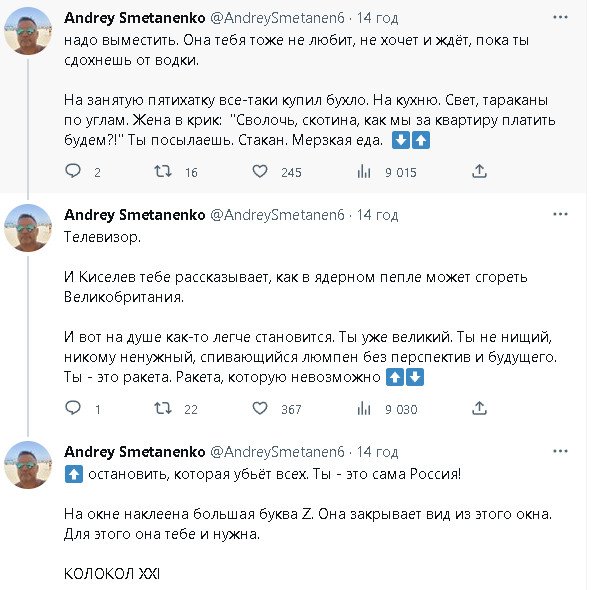
Task: Open Andrey Smetanenko profile from first tweet name
Action: click(x=132, y=19)
